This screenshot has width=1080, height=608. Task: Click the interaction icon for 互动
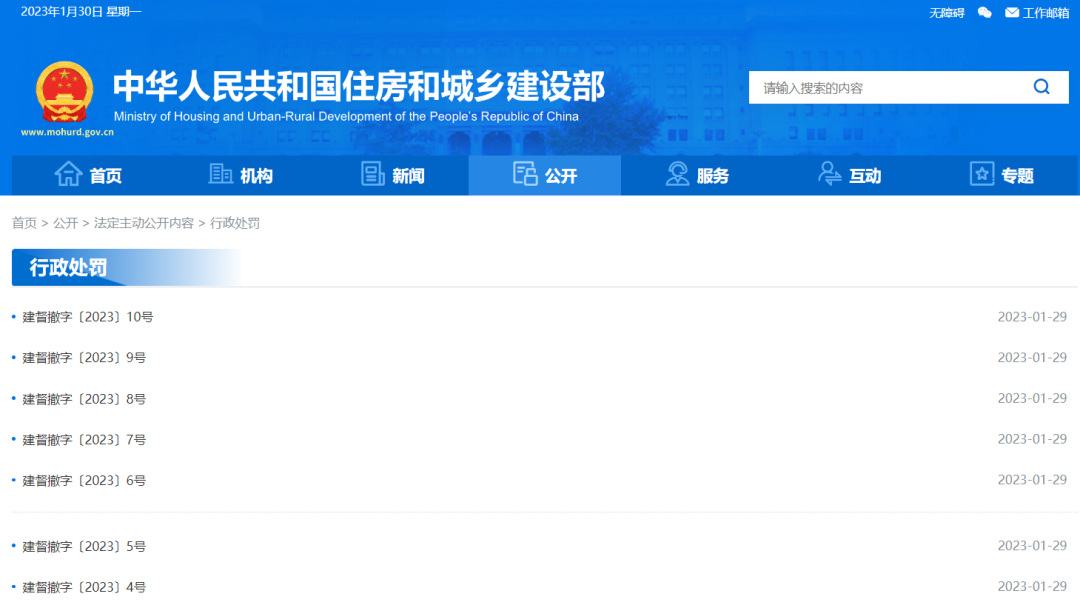830,175
